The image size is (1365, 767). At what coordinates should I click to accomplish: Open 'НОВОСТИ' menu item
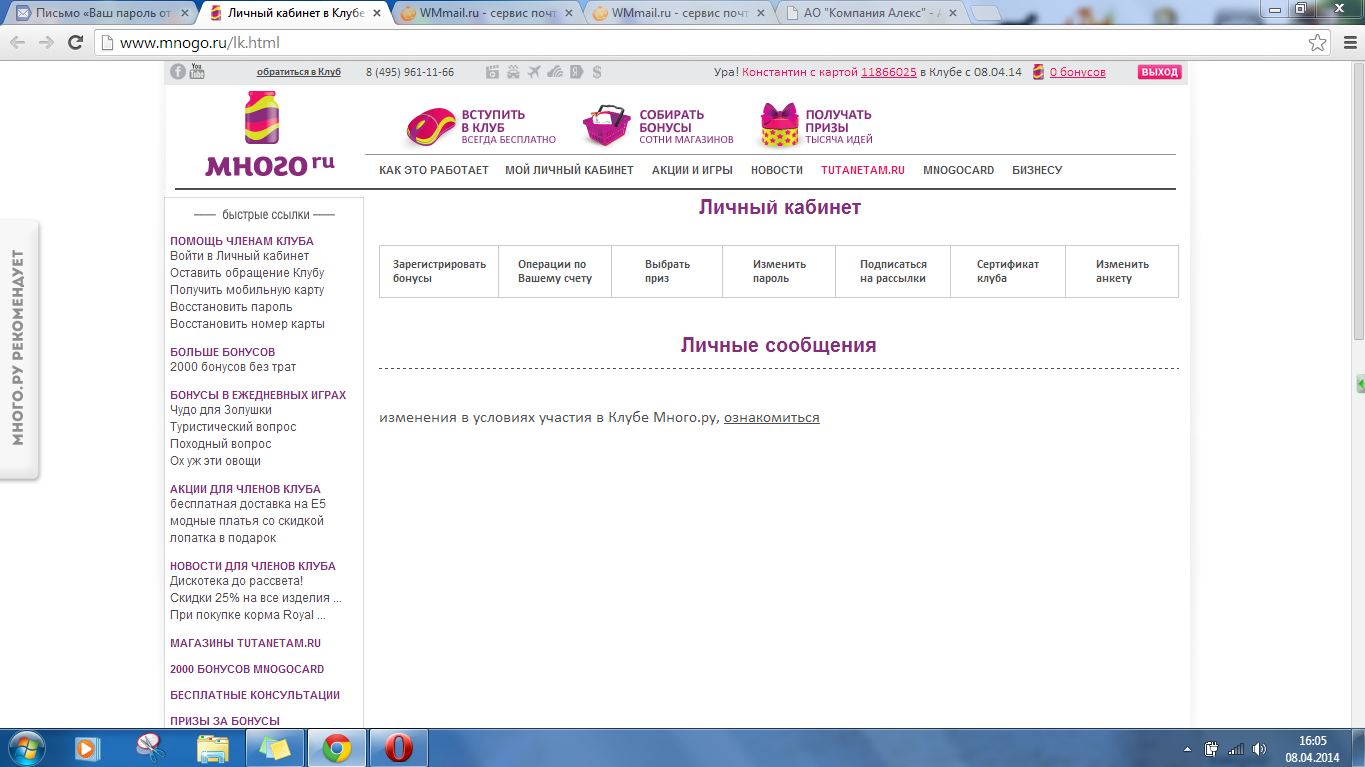pos(777,170)
